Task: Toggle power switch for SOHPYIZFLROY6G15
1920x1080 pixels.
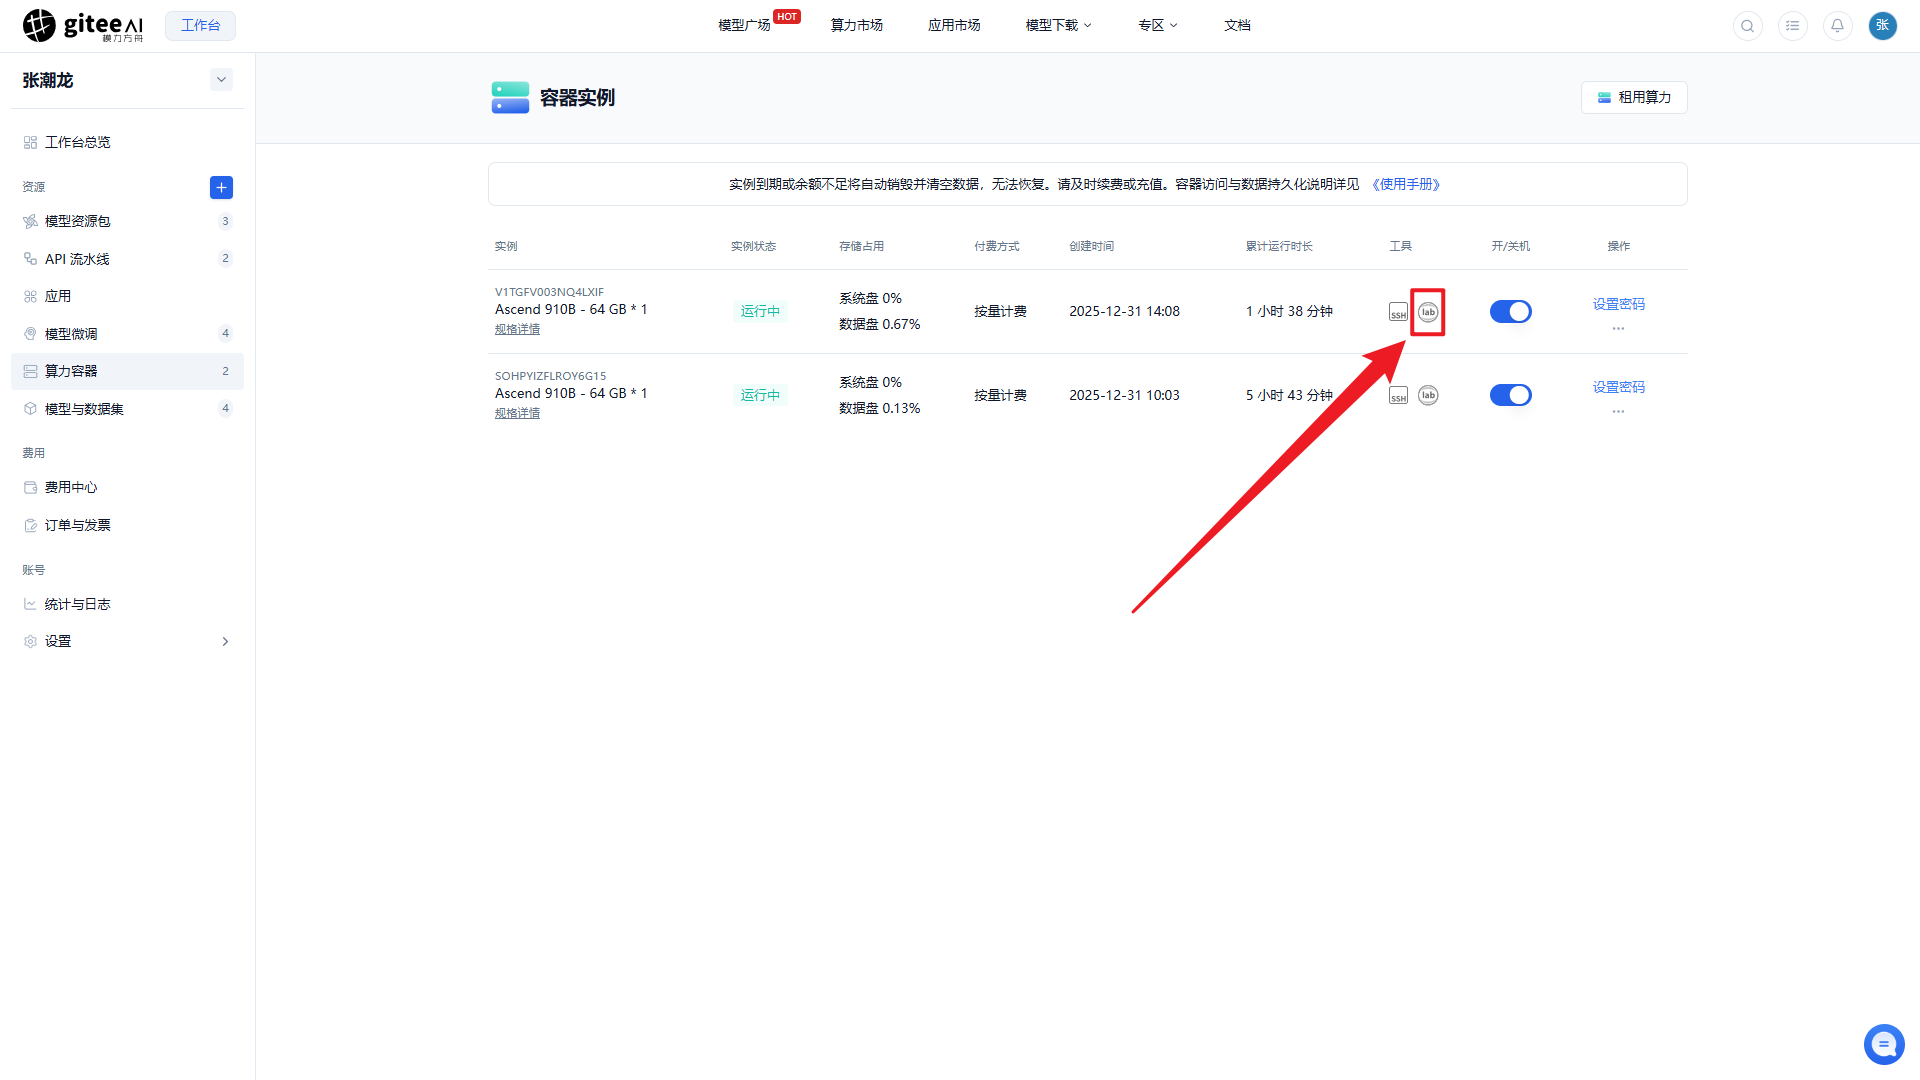Action: 1510,395
